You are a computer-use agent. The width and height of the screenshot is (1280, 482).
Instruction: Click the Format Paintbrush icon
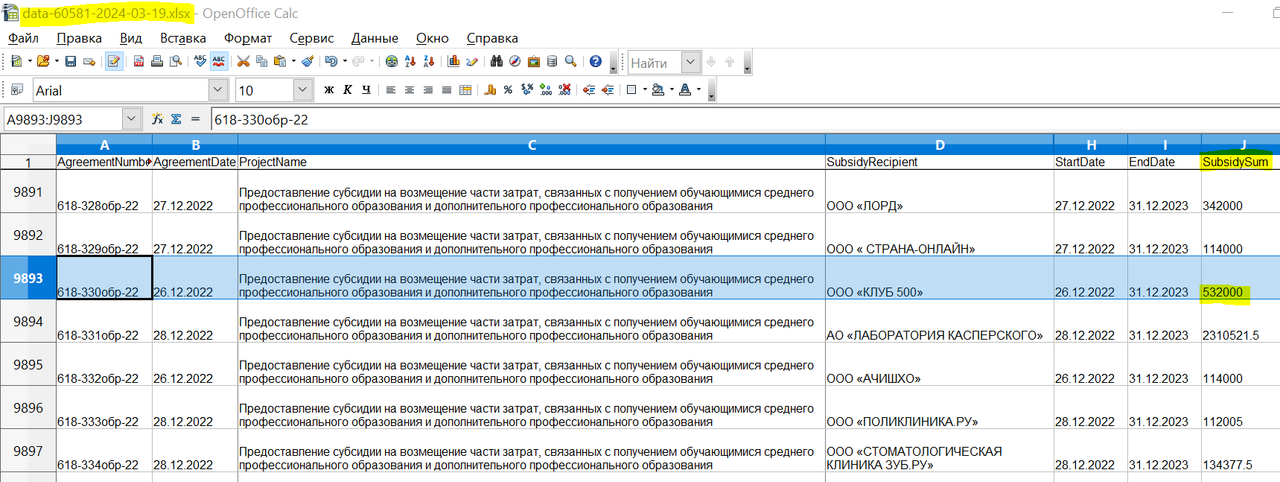click(307, 61)
